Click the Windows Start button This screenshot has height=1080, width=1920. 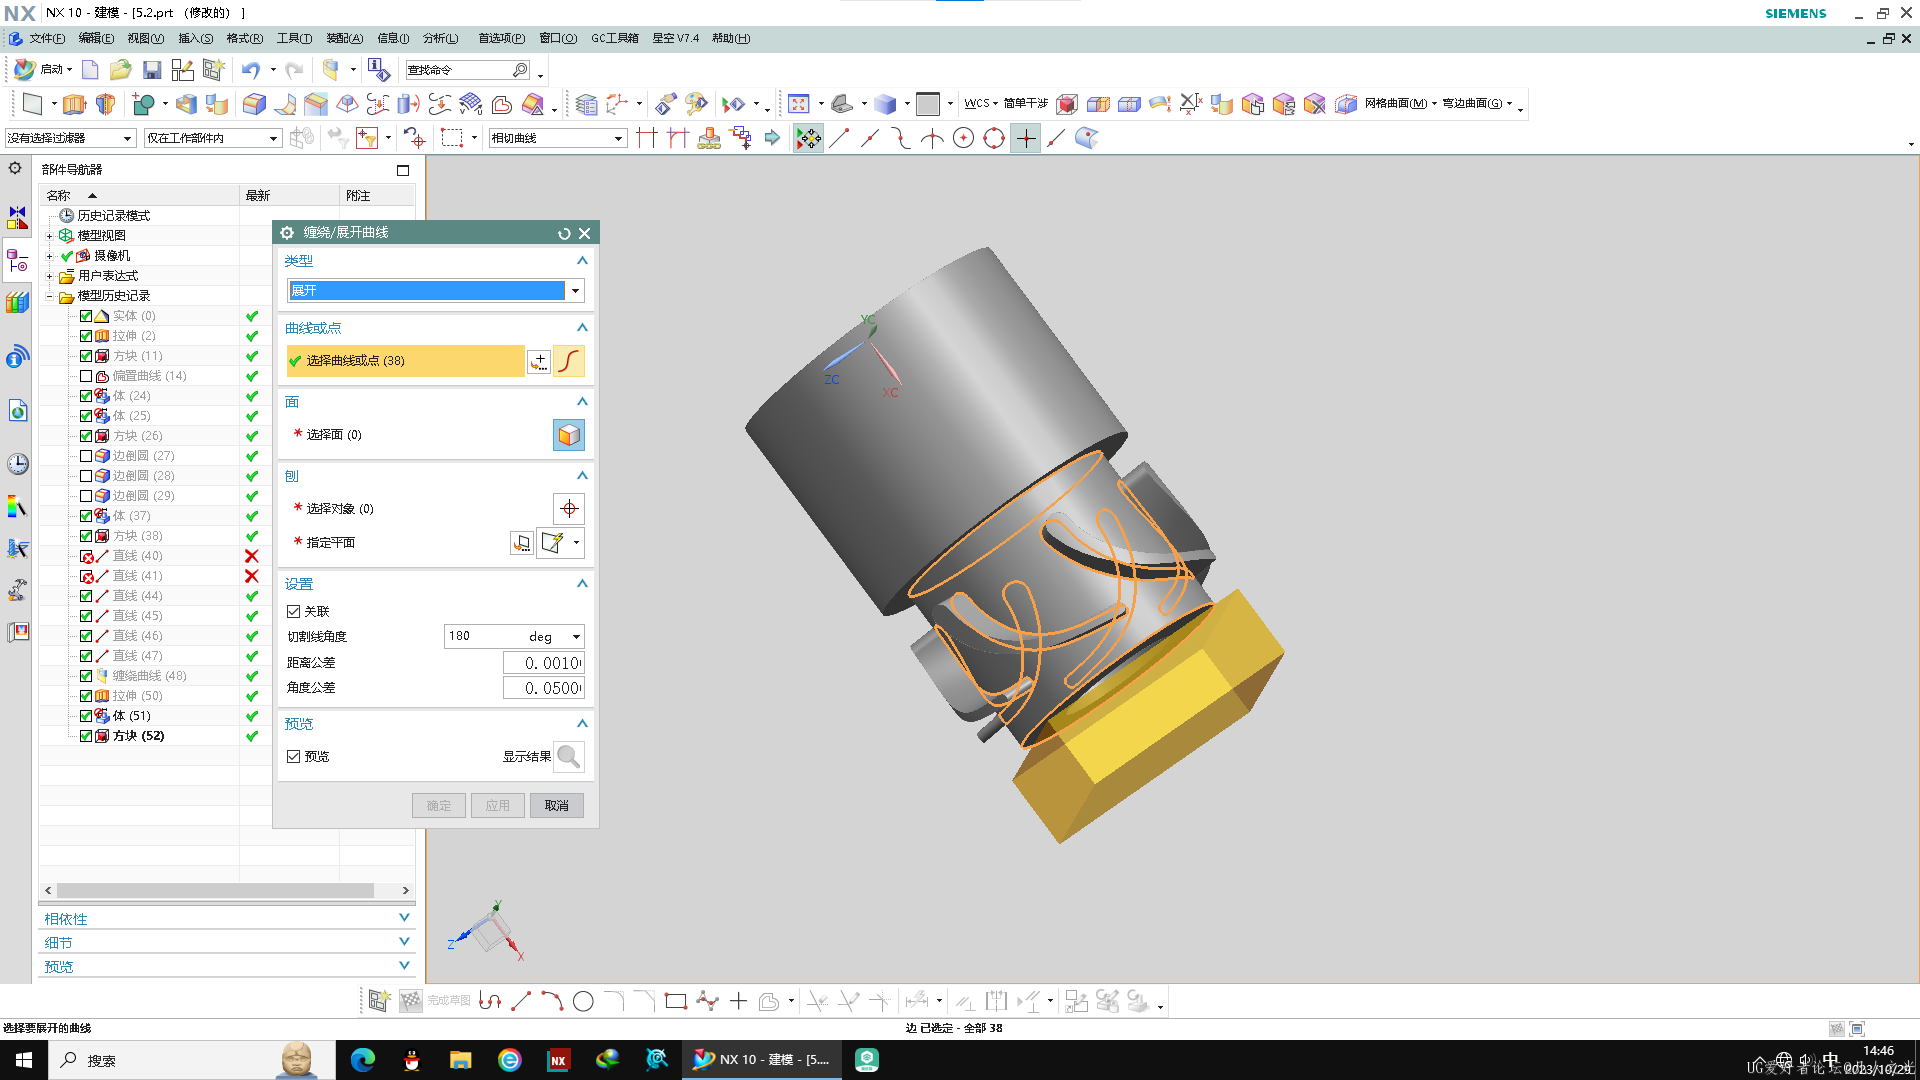coord(24,1060)
